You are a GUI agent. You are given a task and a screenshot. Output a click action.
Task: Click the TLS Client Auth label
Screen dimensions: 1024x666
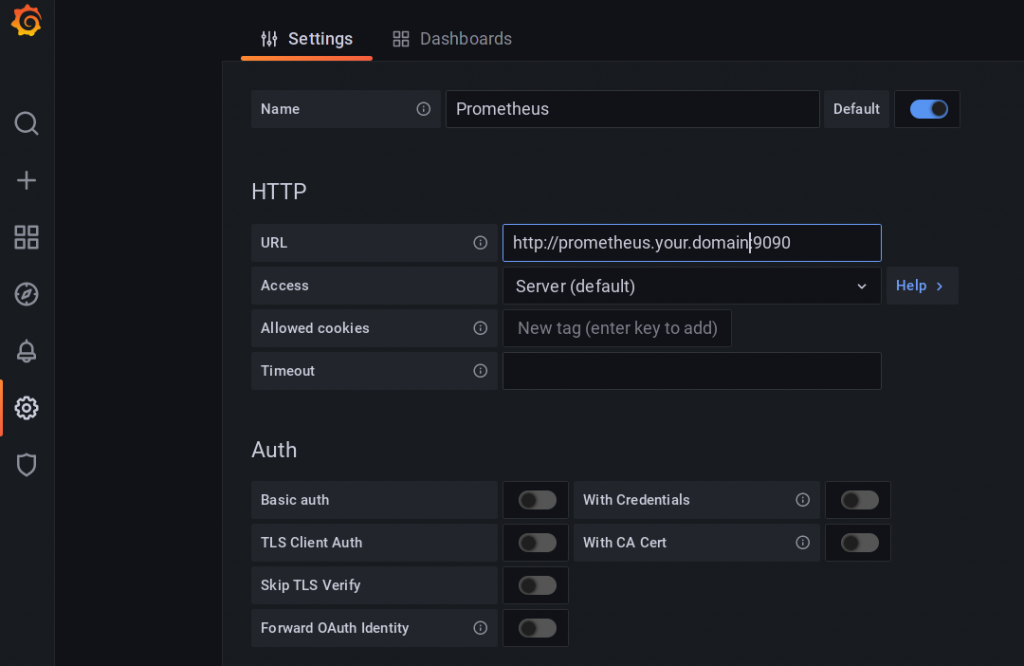point(312,543)
